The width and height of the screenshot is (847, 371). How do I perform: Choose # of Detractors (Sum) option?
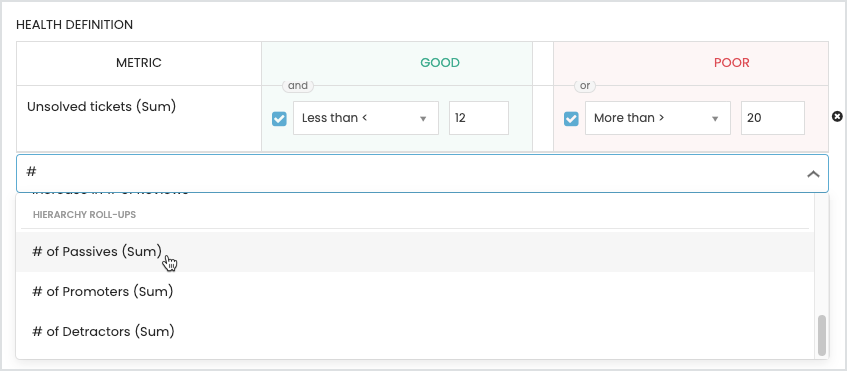[x=415, y=332]
